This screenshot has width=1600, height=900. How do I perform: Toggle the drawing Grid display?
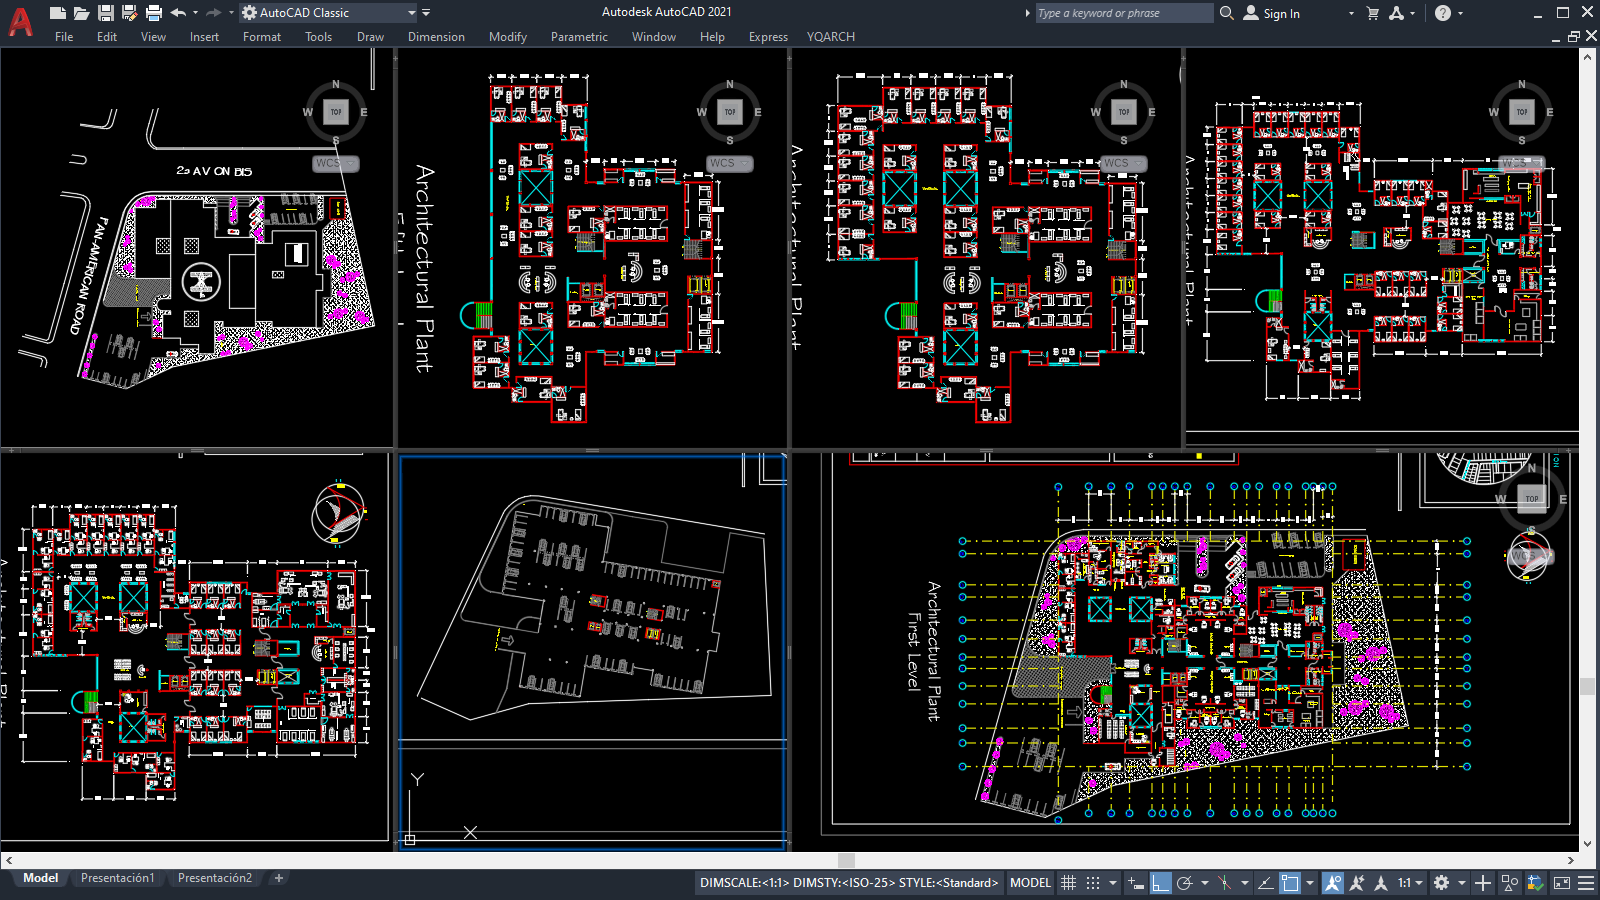point(1068,883)
